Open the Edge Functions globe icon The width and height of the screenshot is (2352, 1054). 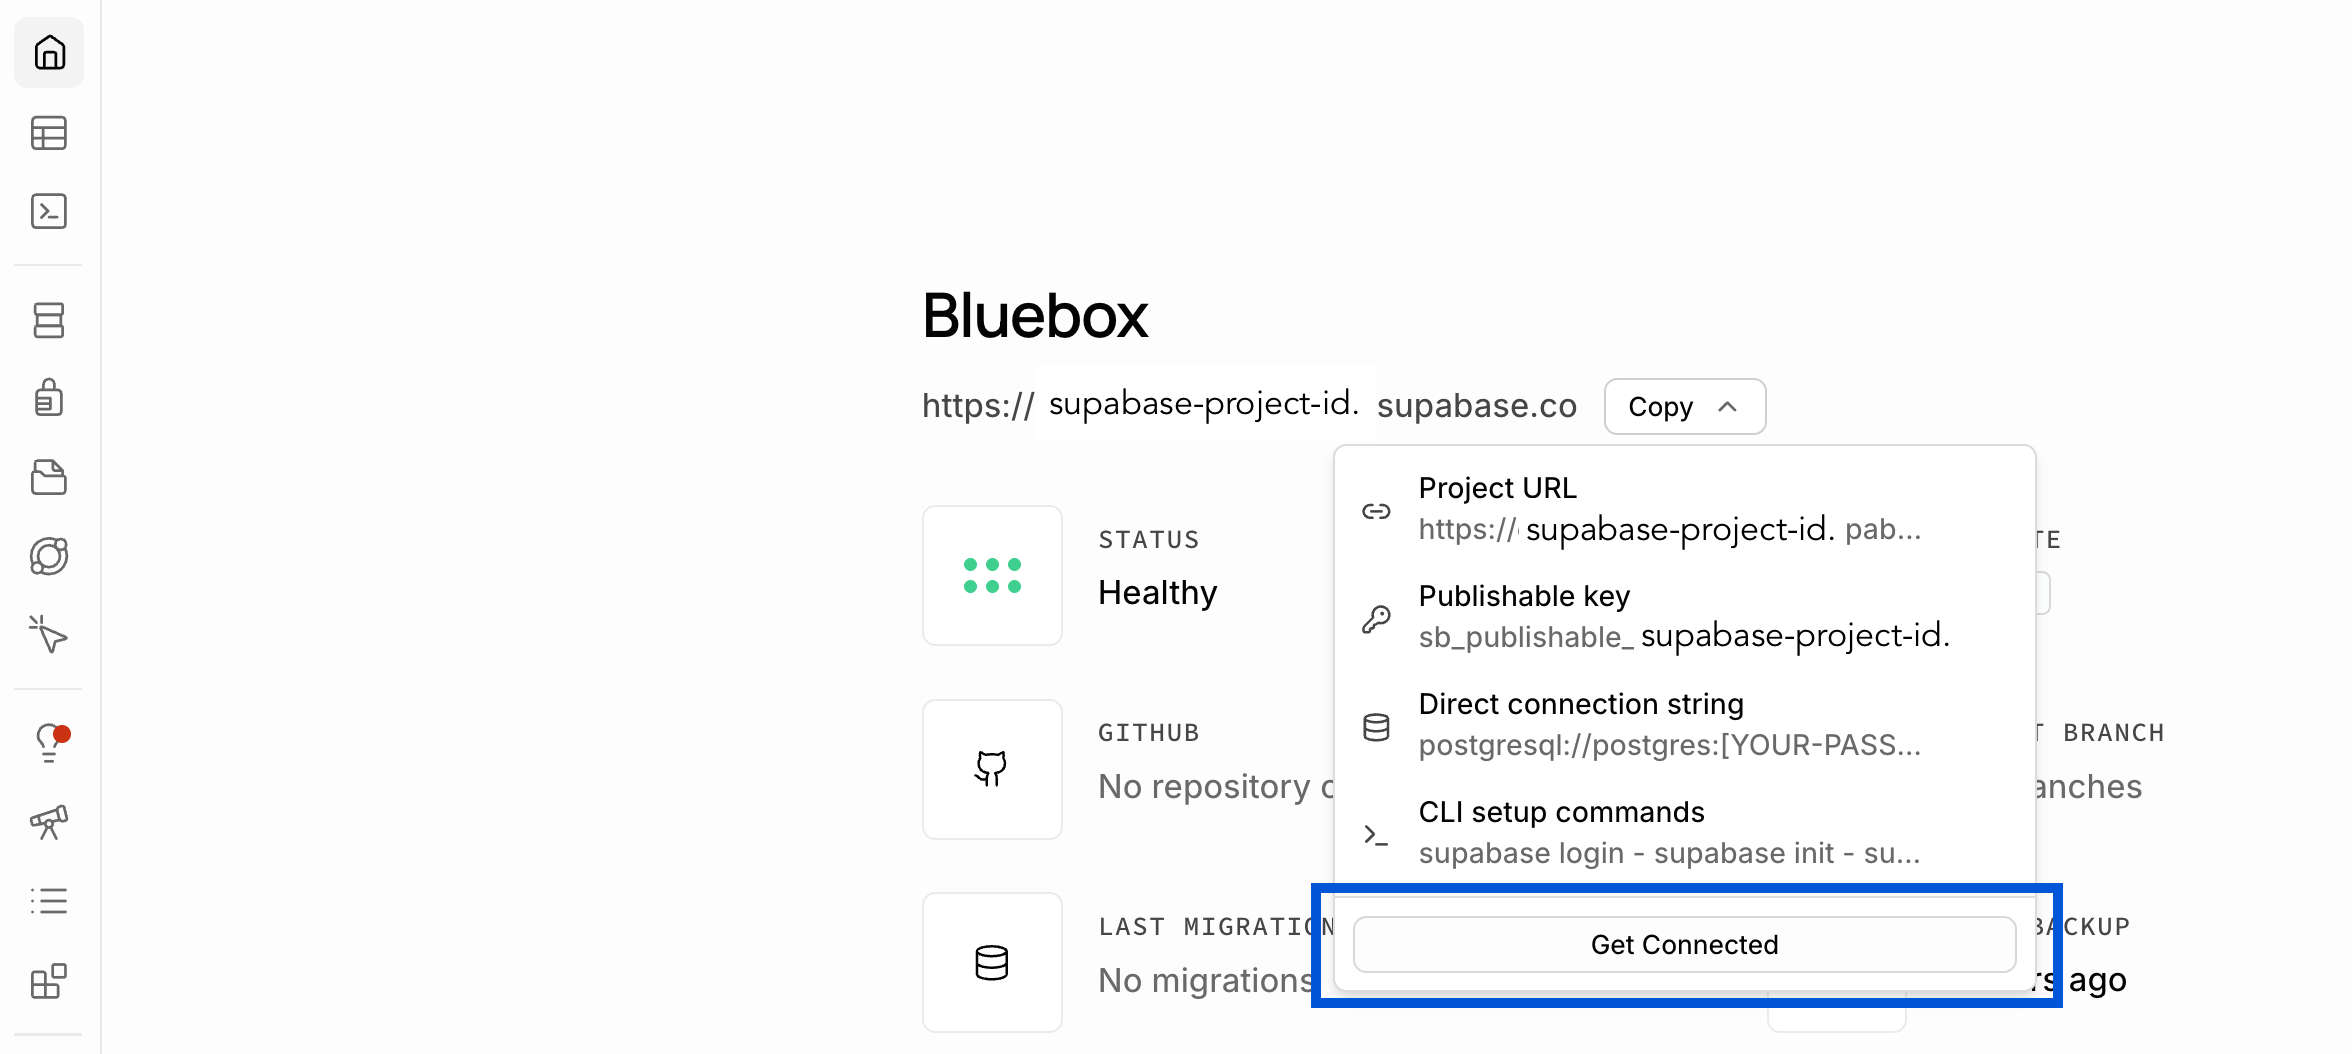[x=49, y=556]
